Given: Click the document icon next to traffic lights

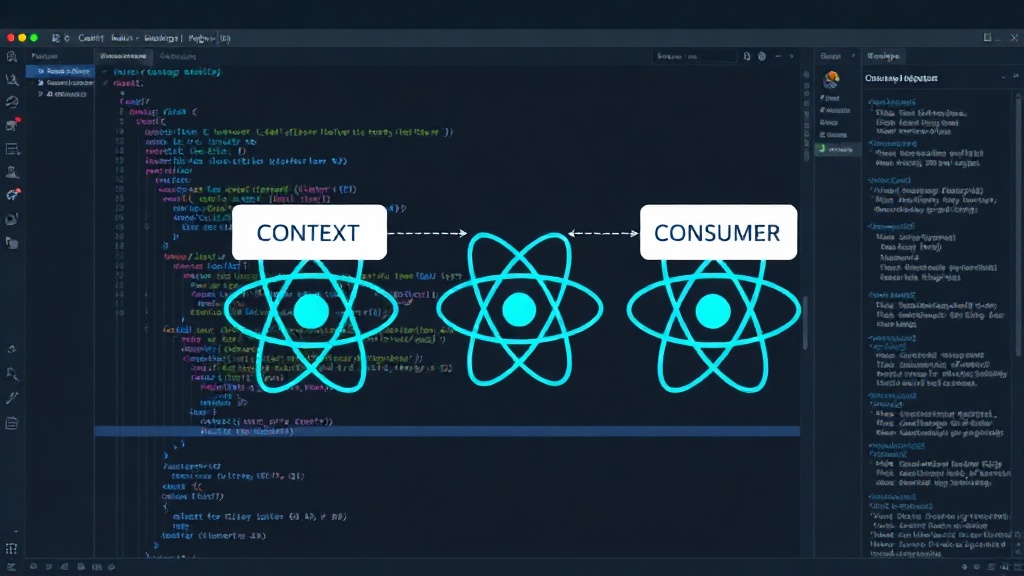Looking at the screenshot, I should coord(56,39).
